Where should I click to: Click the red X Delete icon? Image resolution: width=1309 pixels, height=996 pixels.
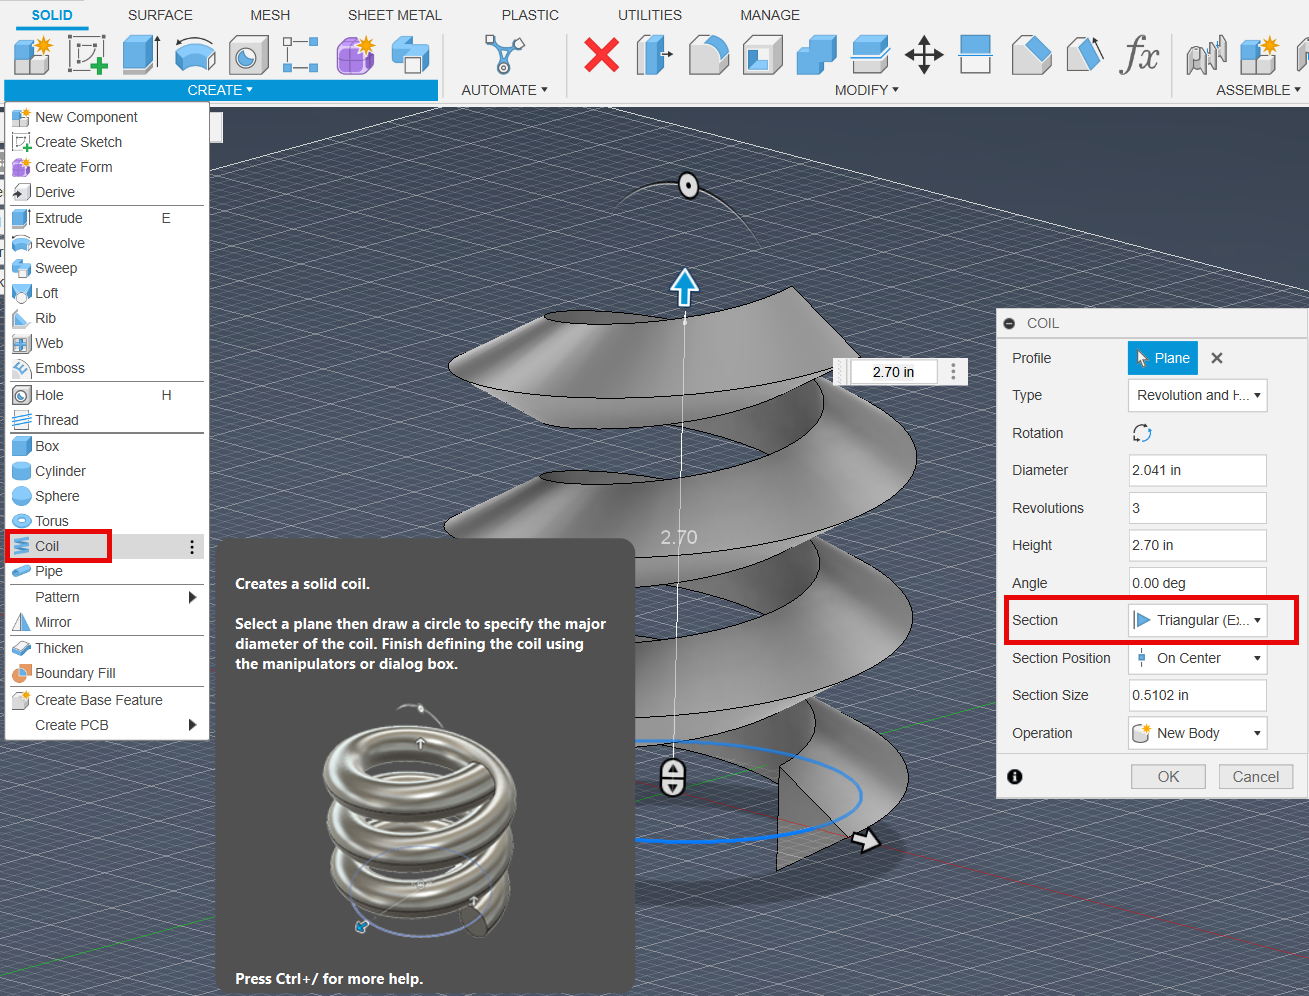click(601, 55)
